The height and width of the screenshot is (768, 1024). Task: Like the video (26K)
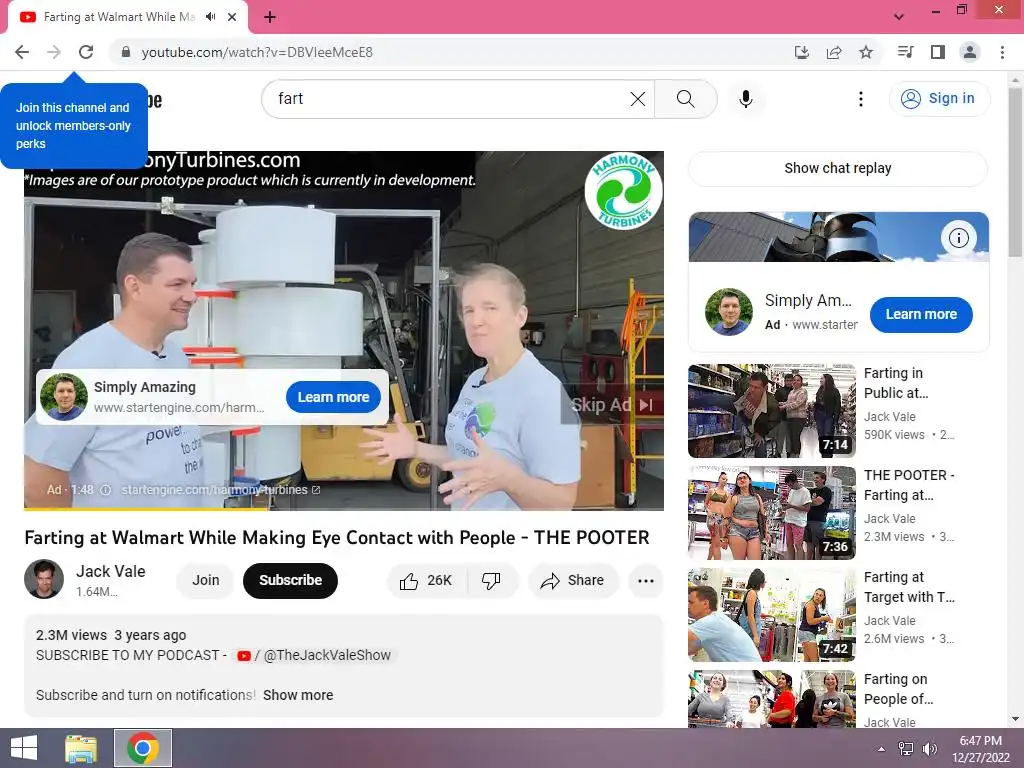click(427, 581)
